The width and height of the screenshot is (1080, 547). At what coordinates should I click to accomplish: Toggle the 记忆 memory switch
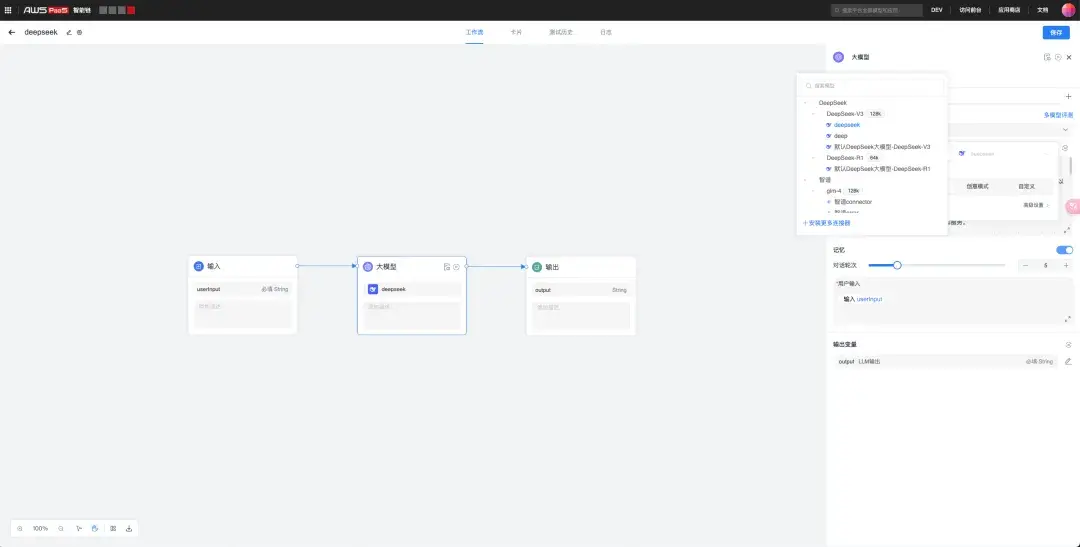coord(1064,250)
